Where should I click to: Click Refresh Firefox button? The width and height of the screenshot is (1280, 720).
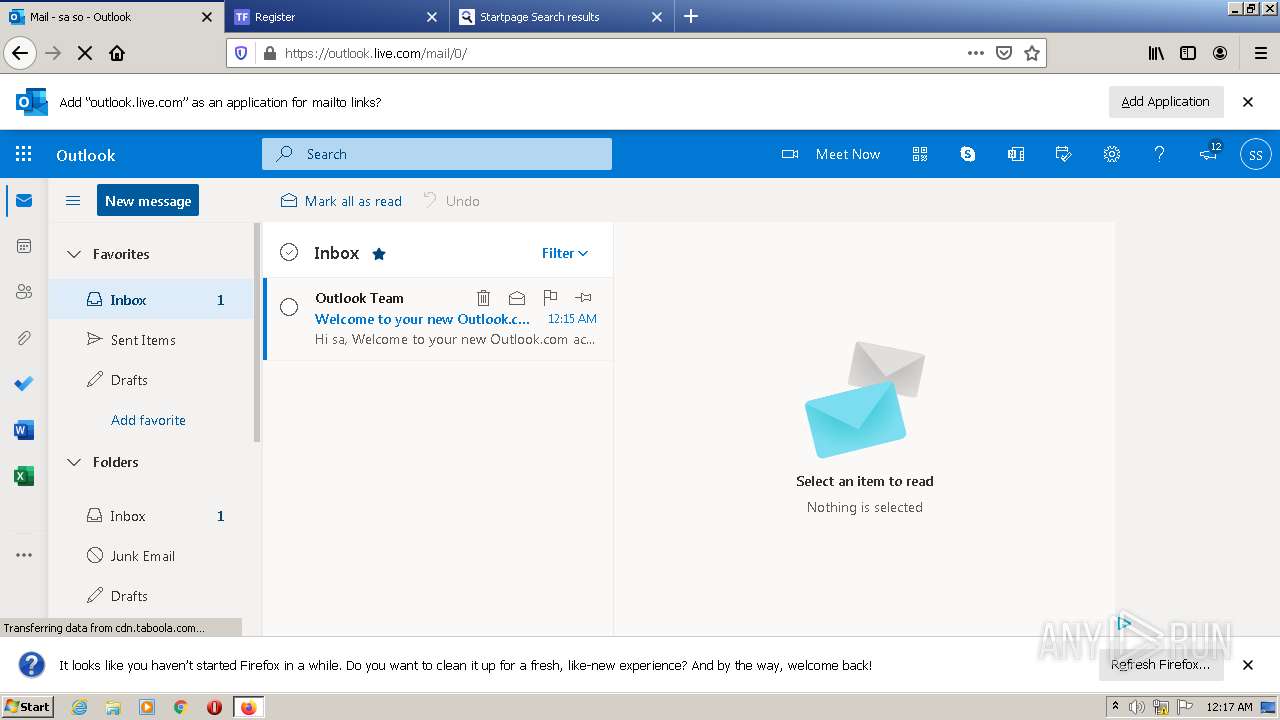1161,664
